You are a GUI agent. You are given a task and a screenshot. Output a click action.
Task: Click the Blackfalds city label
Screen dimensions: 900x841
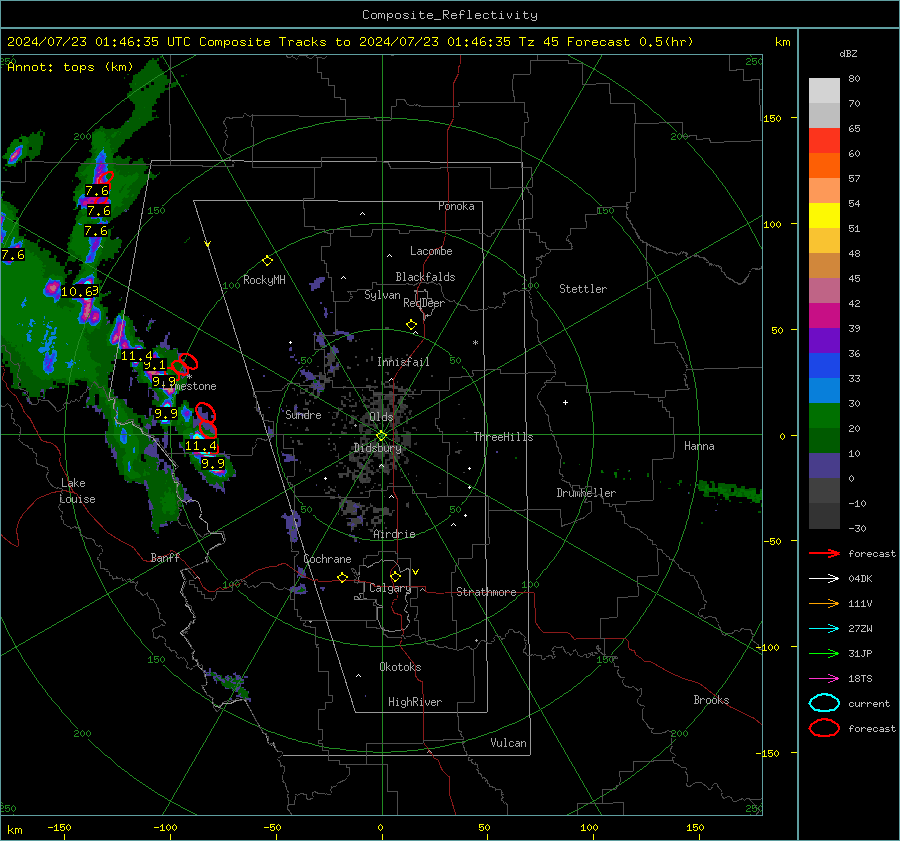coord(425,277)
